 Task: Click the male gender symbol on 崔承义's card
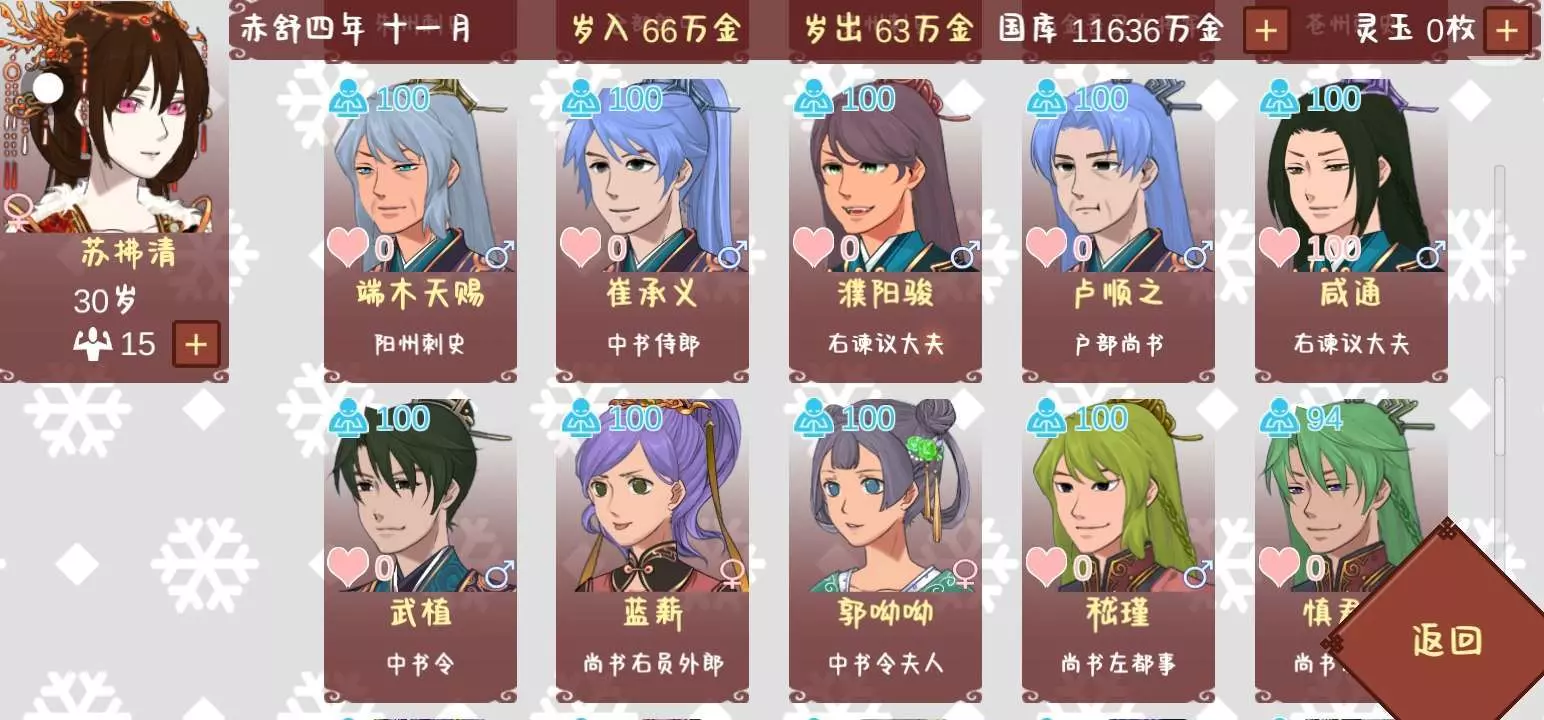tap(732, 254)
